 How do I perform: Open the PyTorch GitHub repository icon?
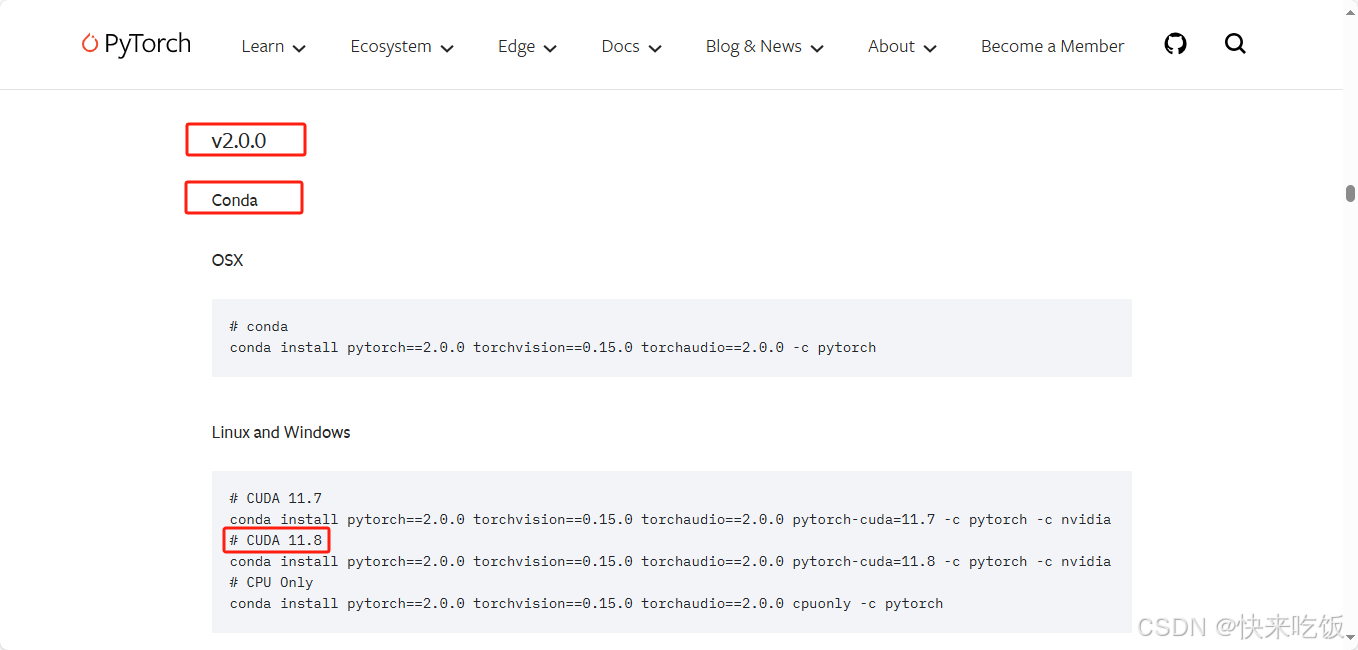coord(1175,44)
